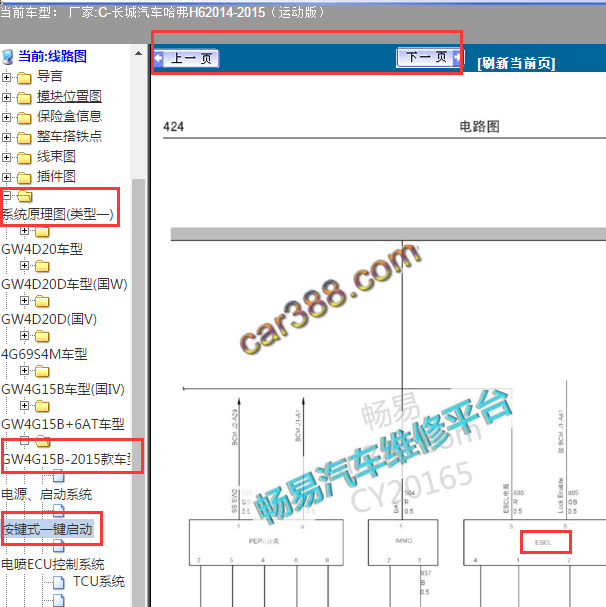
Task: Go to previous page with 上一页 button
Action: pyautogui.click(x=186, y=58)
